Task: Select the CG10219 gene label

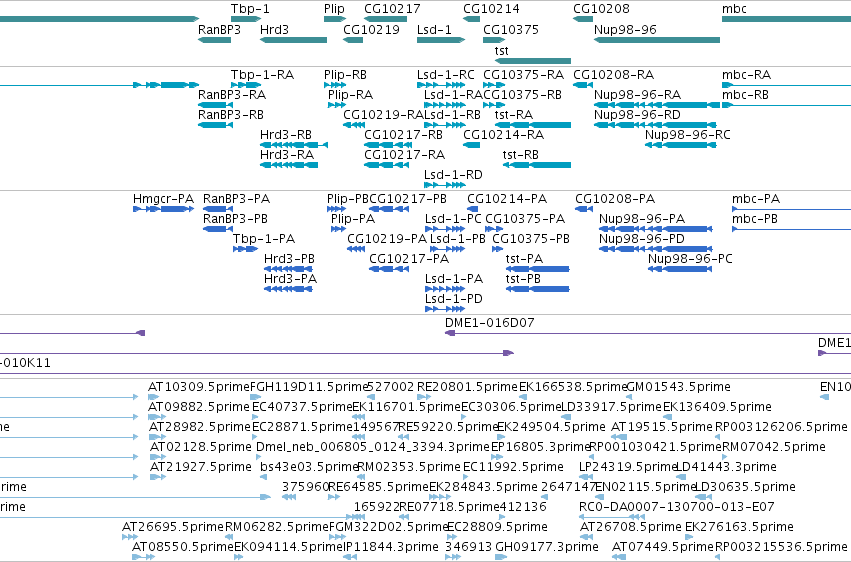Action: click(371, 29)
